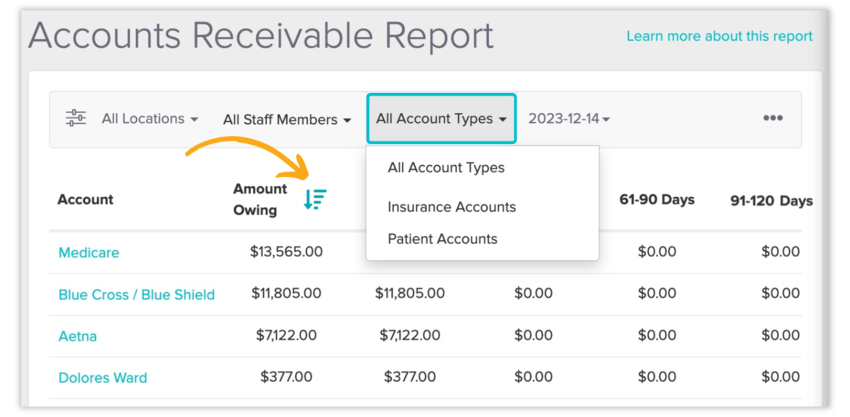
Task: Open Learn more about this report link
Action: (719, 36)
